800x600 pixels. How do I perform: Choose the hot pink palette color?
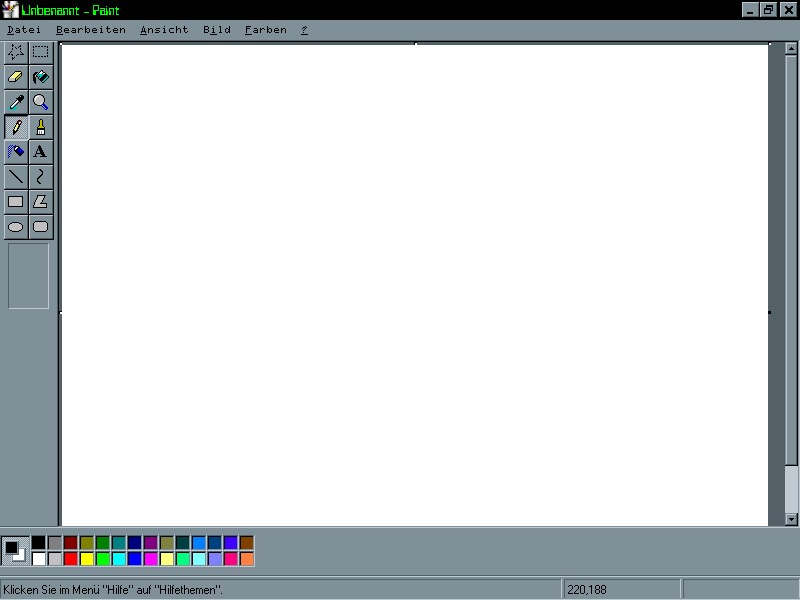coord(231,559)
